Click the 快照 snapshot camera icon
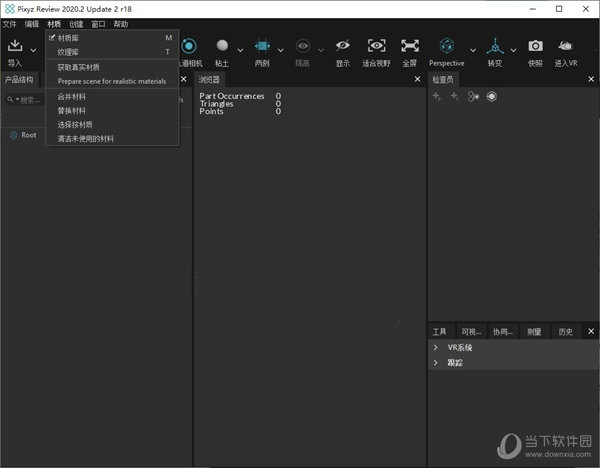This screenshot has width=600, height=468. pos(535,46)
